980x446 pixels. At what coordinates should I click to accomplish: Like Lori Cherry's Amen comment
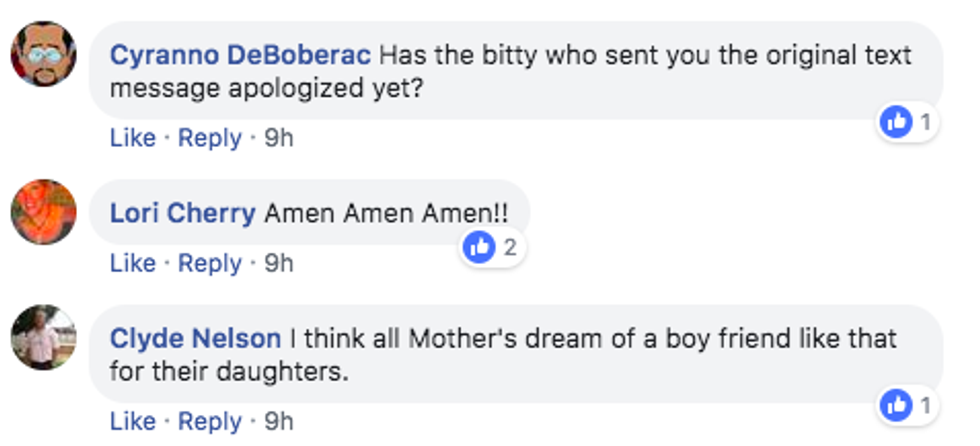coord(132,263)
